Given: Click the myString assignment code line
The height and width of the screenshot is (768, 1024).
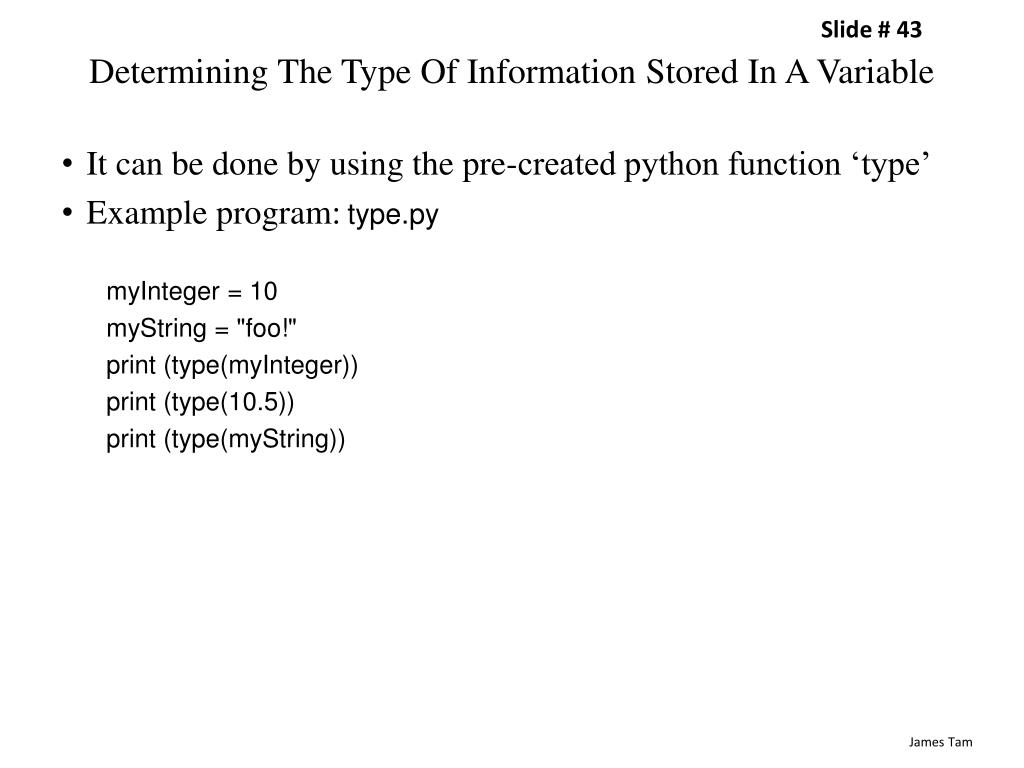Looking at the screenshot, I should point(202,329).
